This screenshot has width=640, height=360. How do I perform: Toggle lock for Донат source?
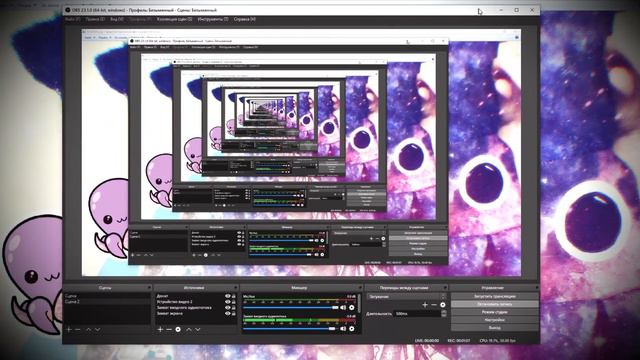click(x=234, y=296)
